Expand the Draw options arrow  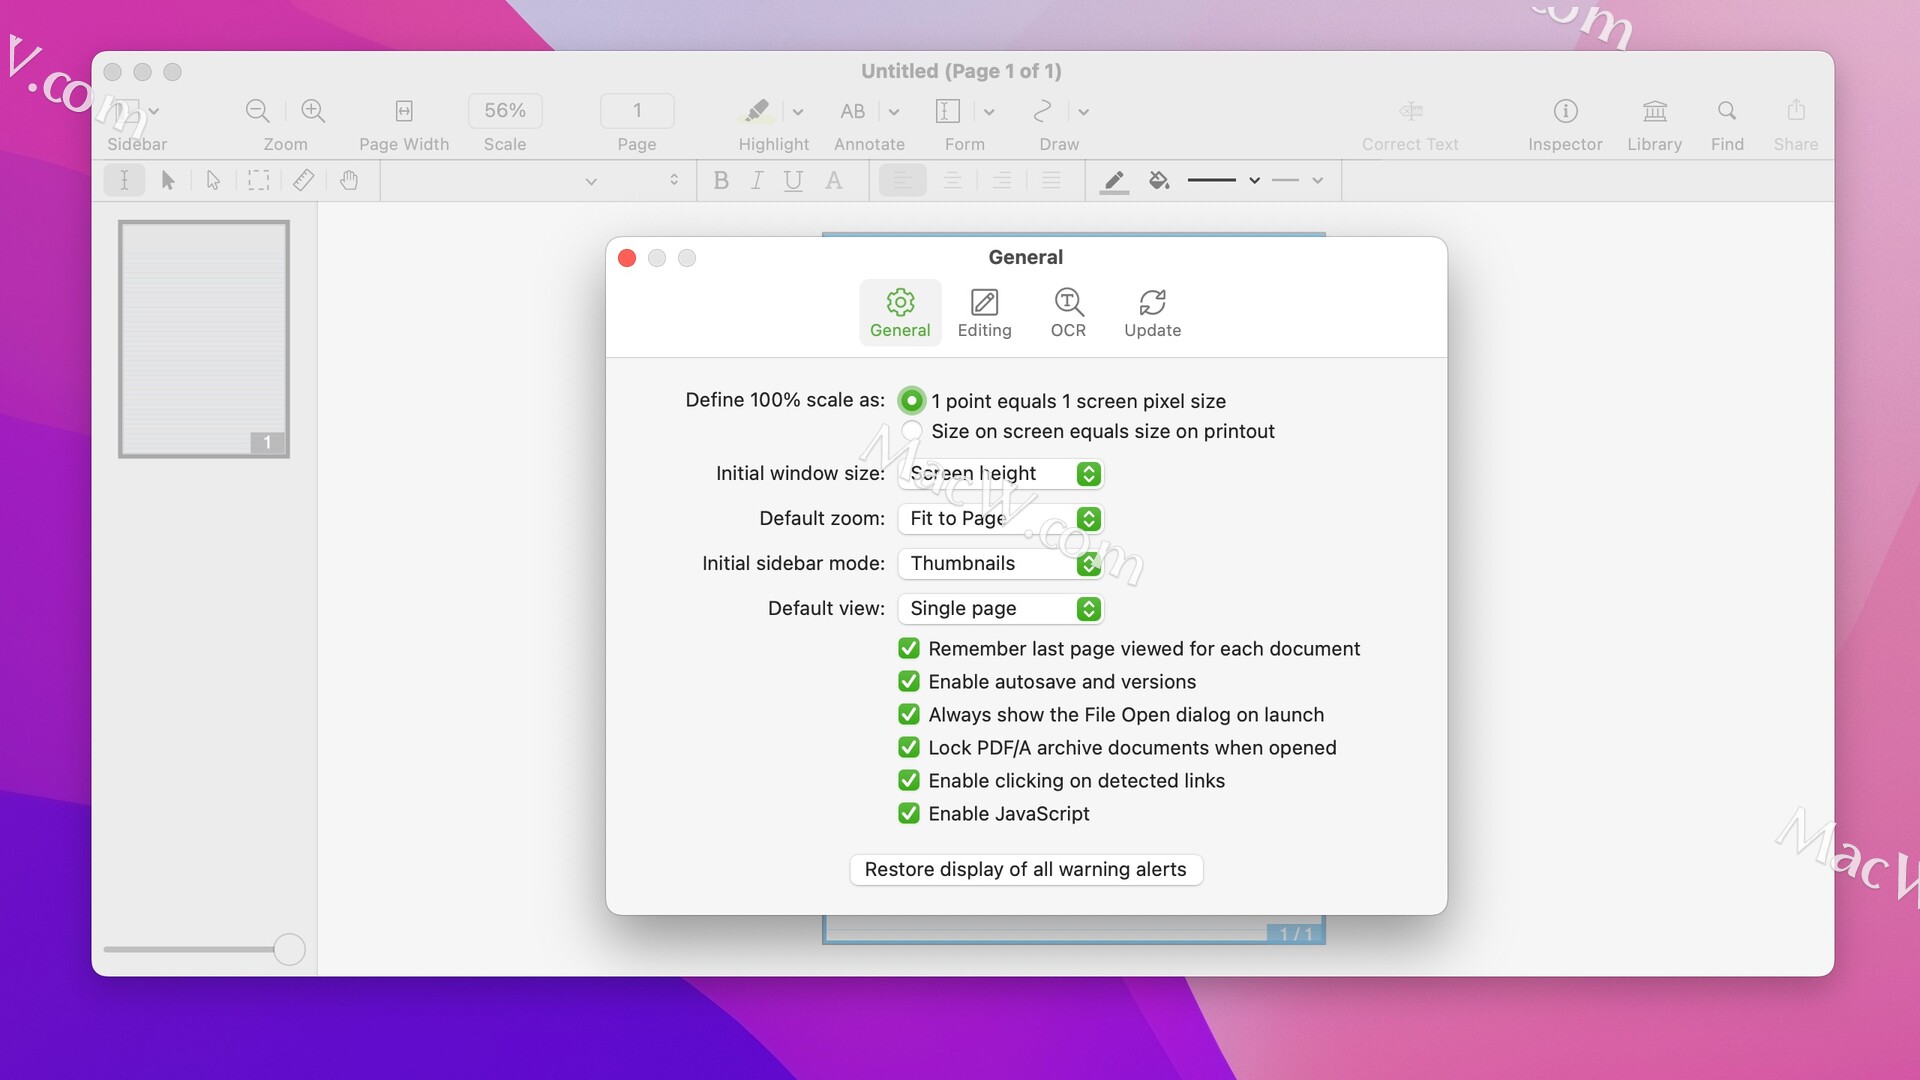pos(1083,112)
